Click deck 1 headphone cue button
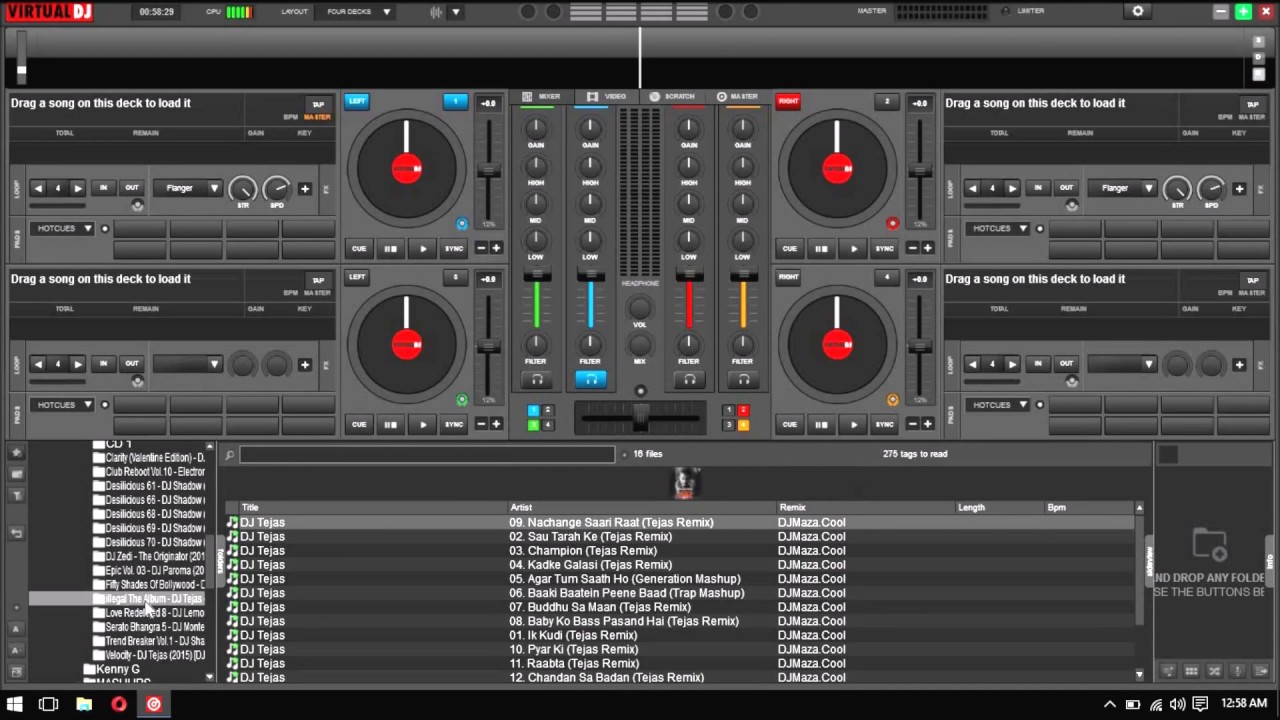This screenshot has height=720, width=1280. click(x=537, y=379)
